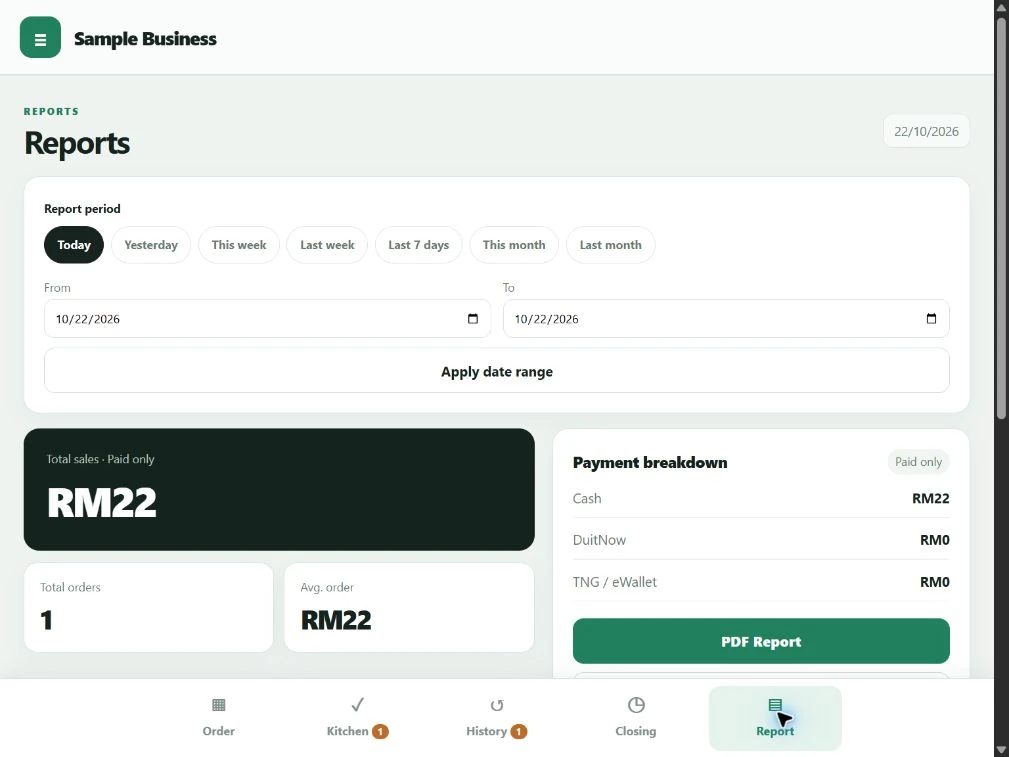Screen dimensions: 1009x757
Task: Download the PDF Report
Action: pyautogui.click(x=761, y=641)
